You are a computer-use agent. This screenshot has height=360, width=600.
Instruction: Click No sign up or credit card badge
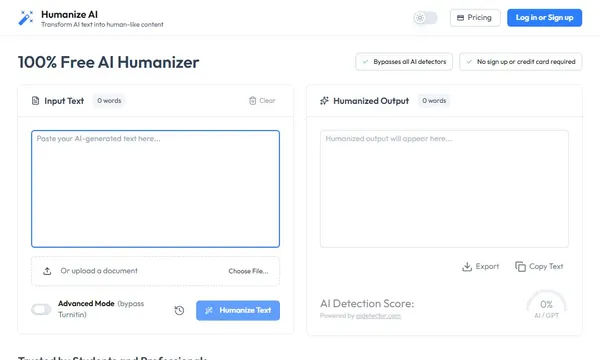pyautogui.click(x=521, y=62)
